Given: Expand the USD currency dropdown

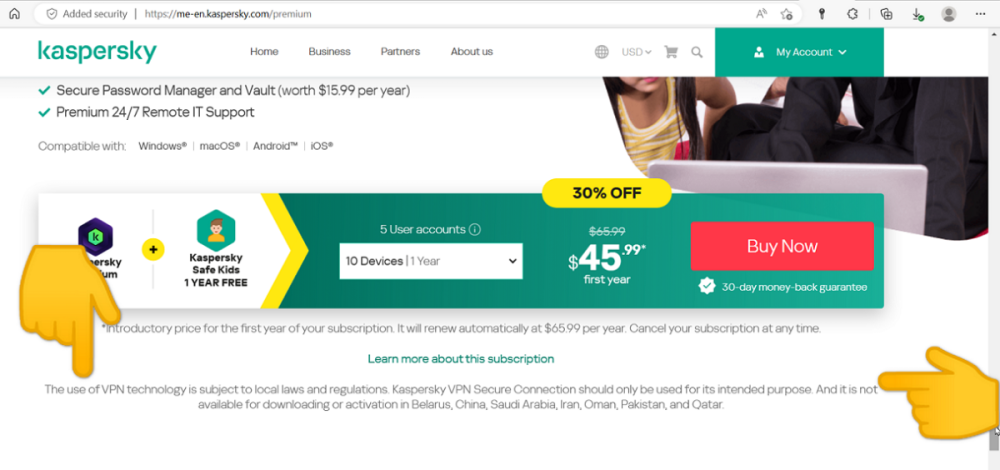Looking at the screenshot, I should (x=636, y=52).
